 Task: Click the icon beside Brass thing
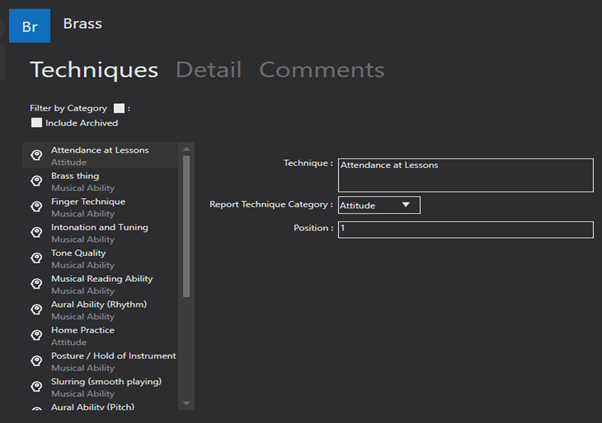37,181
